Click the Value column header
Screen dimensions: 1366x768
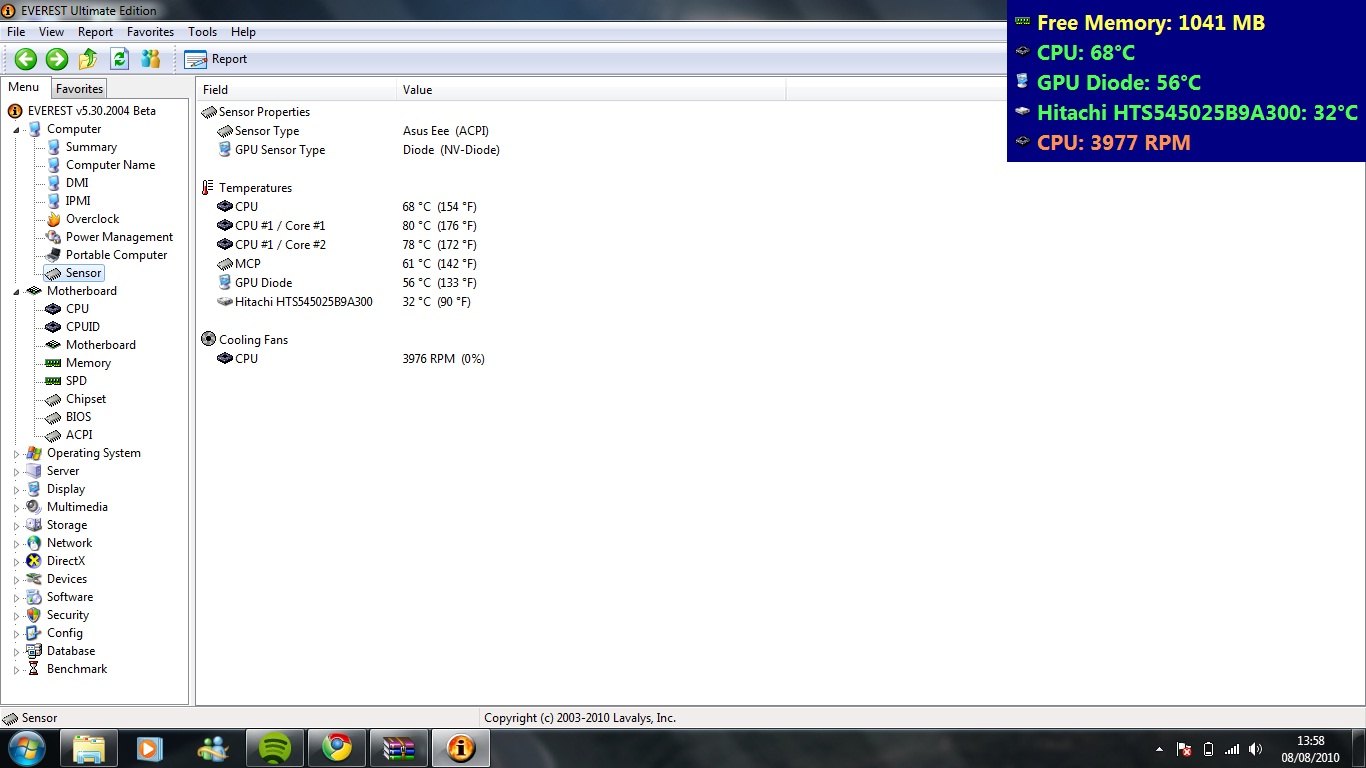coord(591,90)
